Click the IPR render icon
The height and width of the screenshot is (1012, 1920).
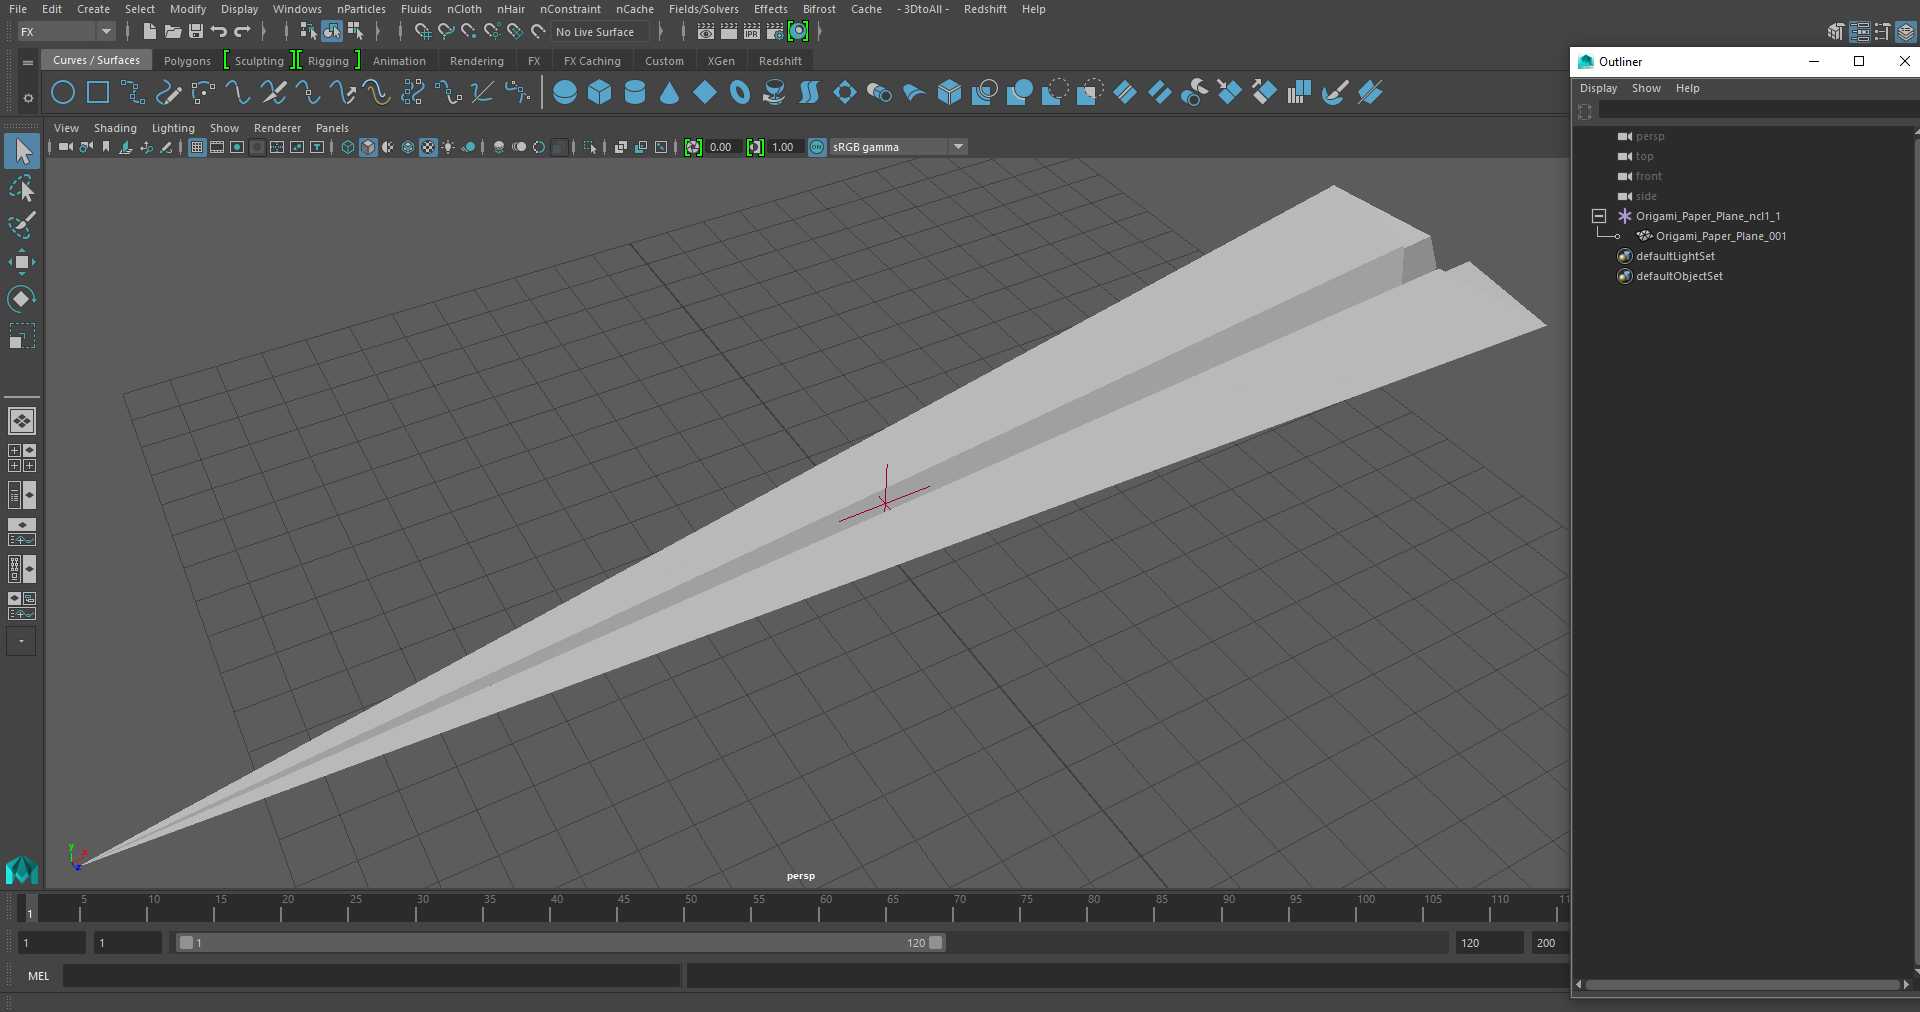[752, 32]
